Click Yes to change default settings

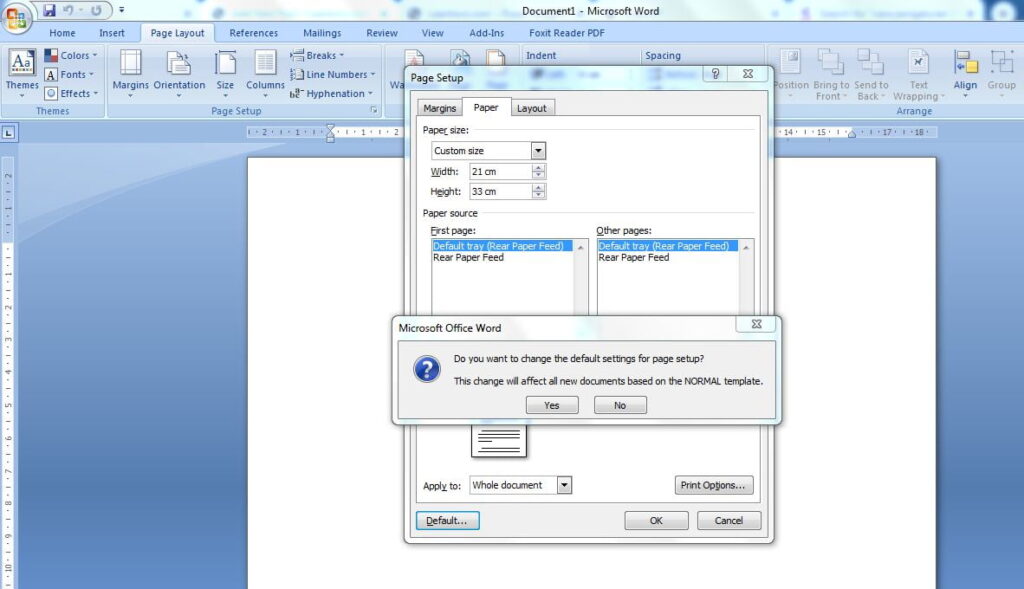552,406
